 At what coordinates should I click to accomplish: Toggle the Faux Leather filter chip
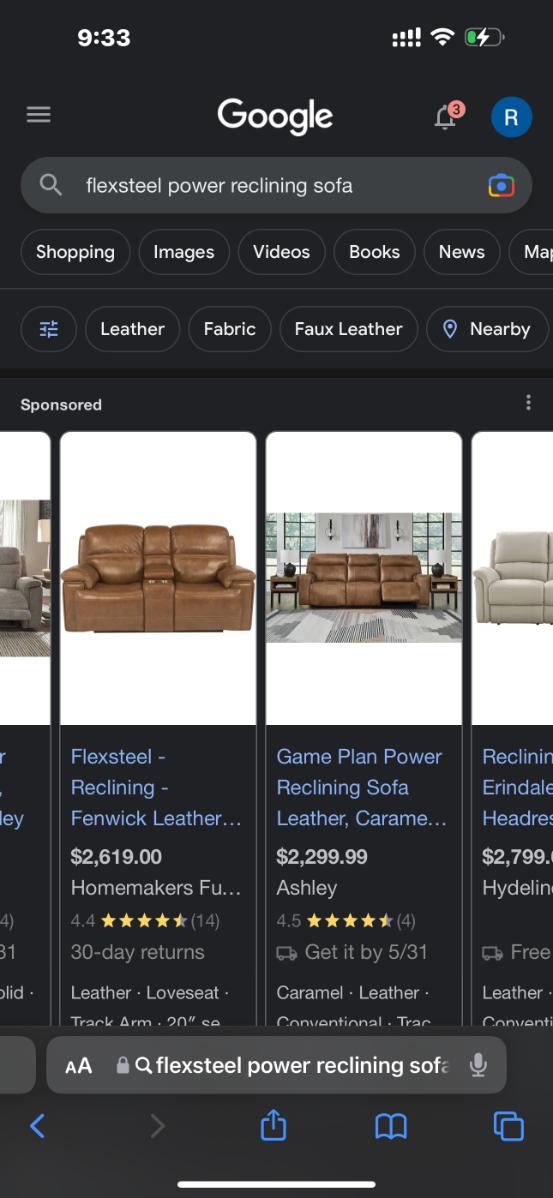tap(348, 329)
